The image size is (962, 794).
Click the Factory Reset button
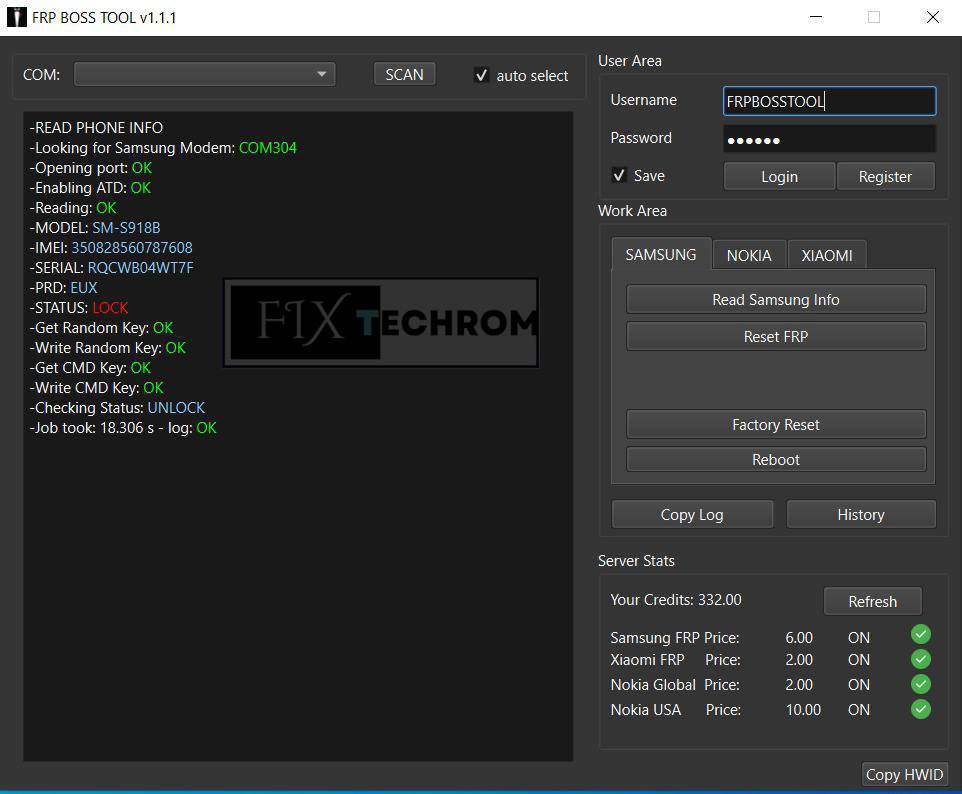coord(776,425)
